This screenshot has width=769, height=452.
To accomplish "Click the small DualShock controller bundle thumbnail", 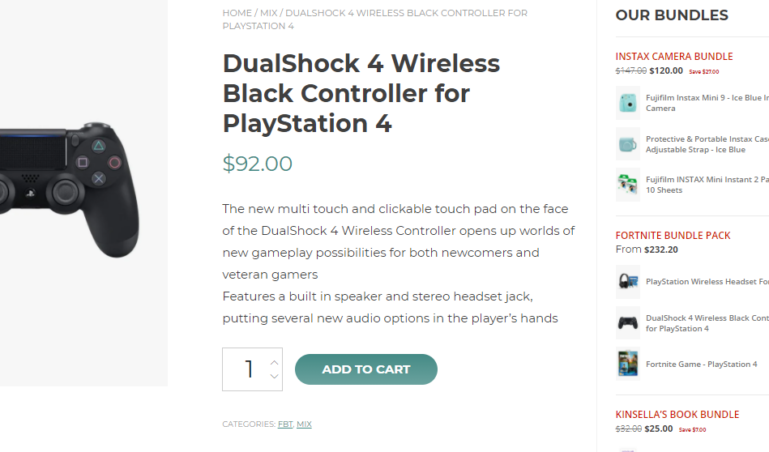I will coord(628,323).
